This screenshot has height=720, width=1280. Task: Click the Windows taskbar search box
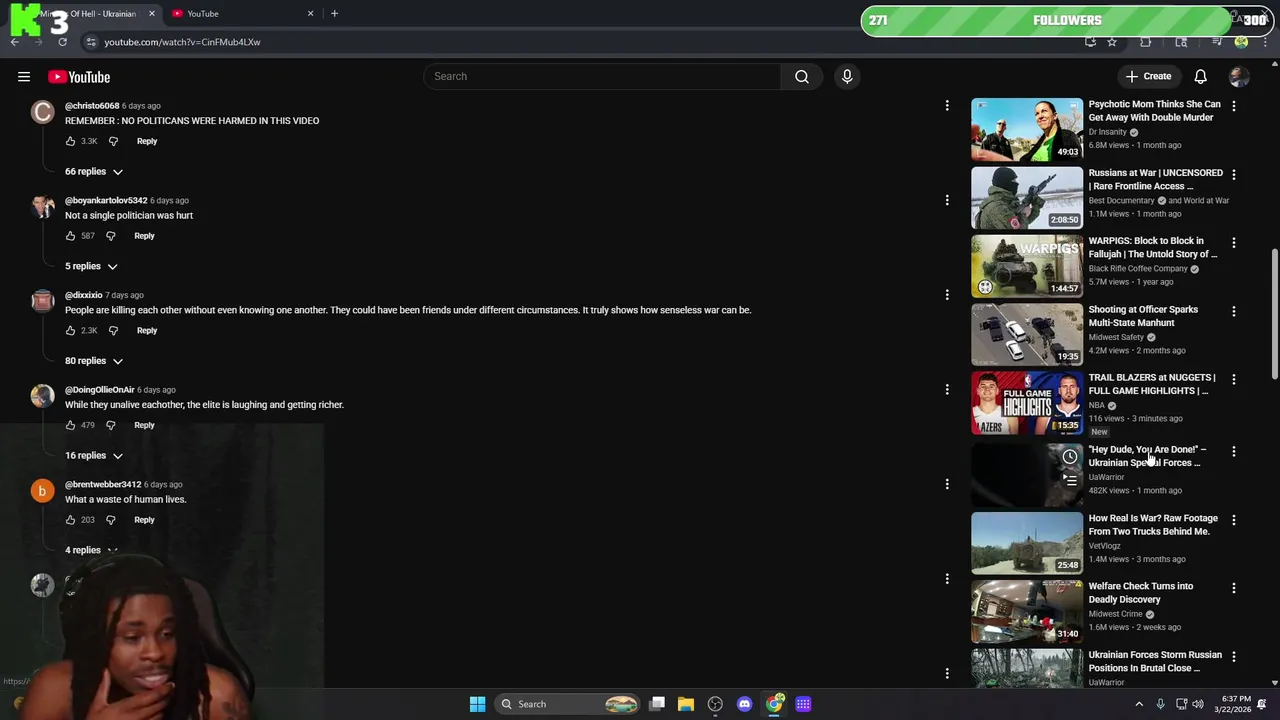(568, 704)
